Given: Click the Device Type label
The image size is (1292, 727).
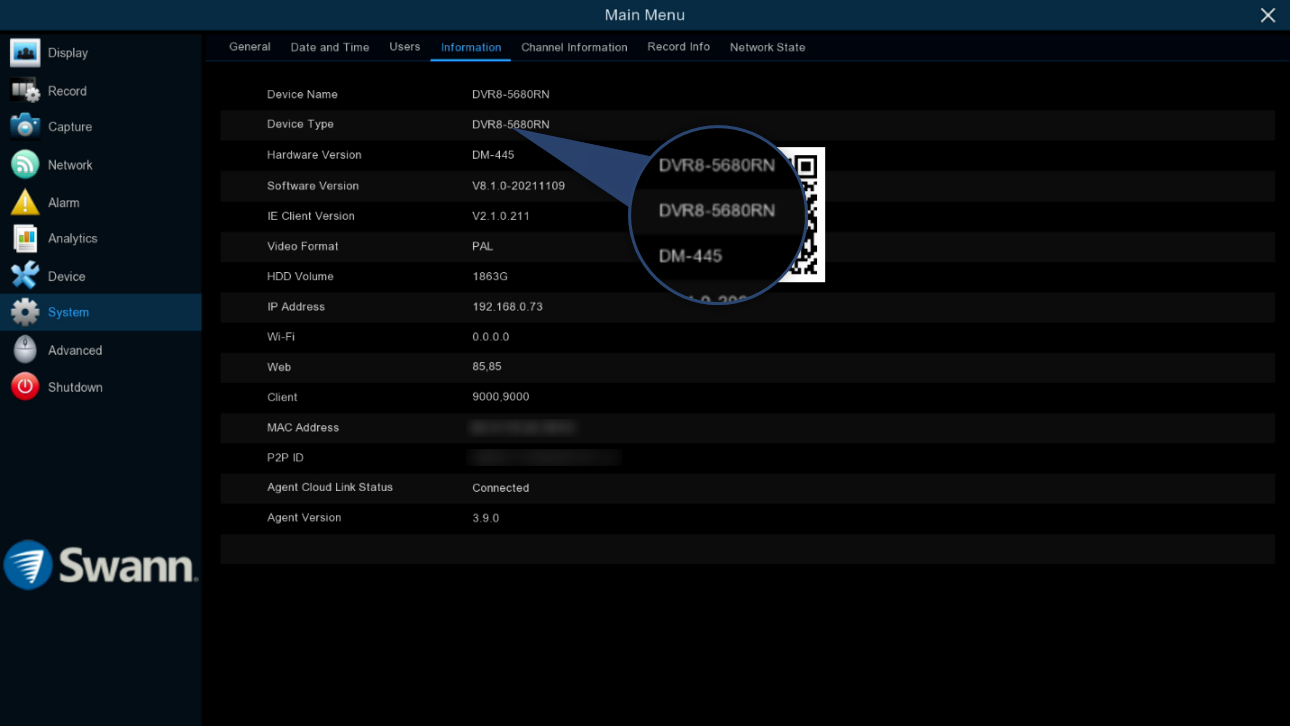Looking at the screenshot, I should (300, 124).
